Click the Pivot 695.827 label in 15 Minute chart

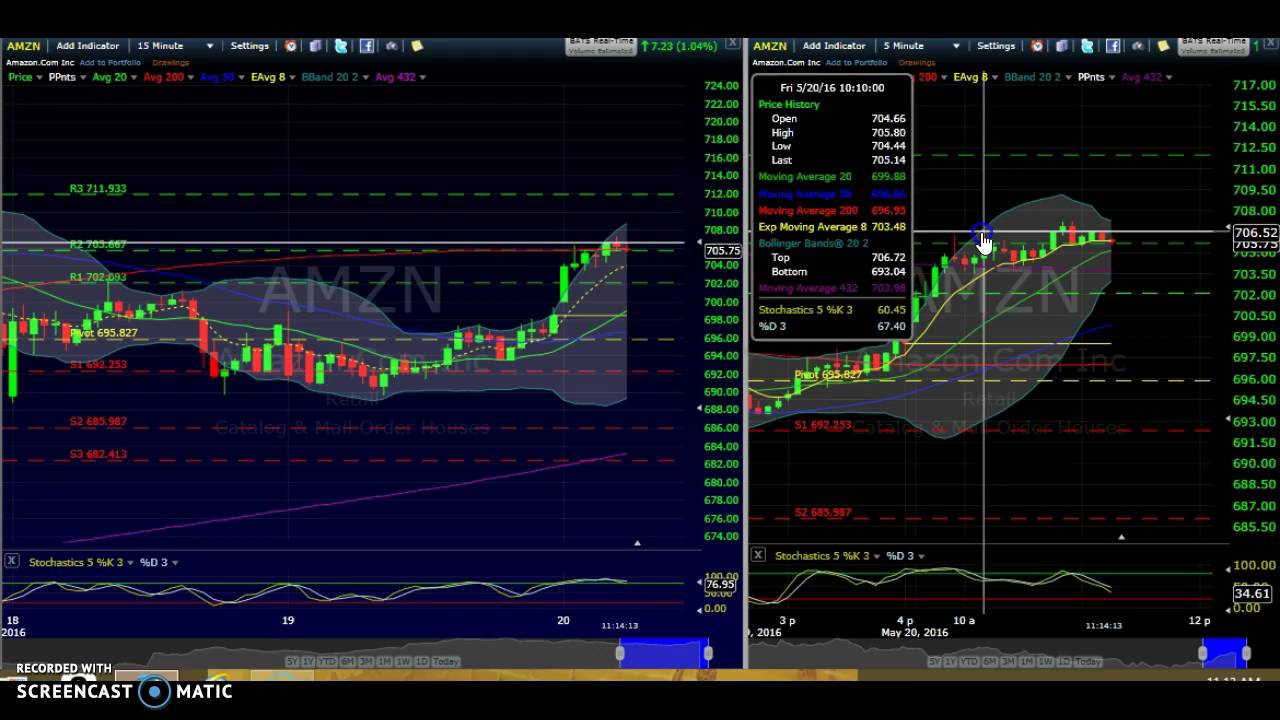tap(104, 333)
